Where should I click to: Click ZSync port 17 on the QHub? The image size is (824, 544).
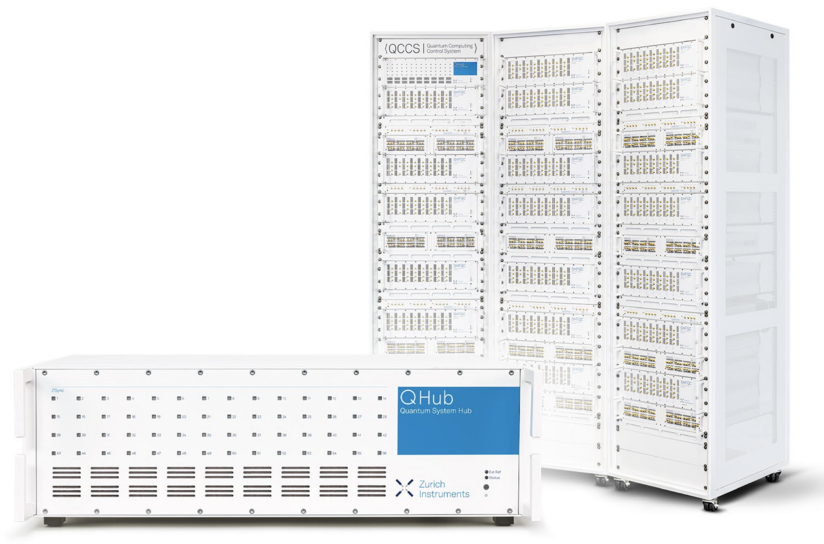[x=104, y=416]
